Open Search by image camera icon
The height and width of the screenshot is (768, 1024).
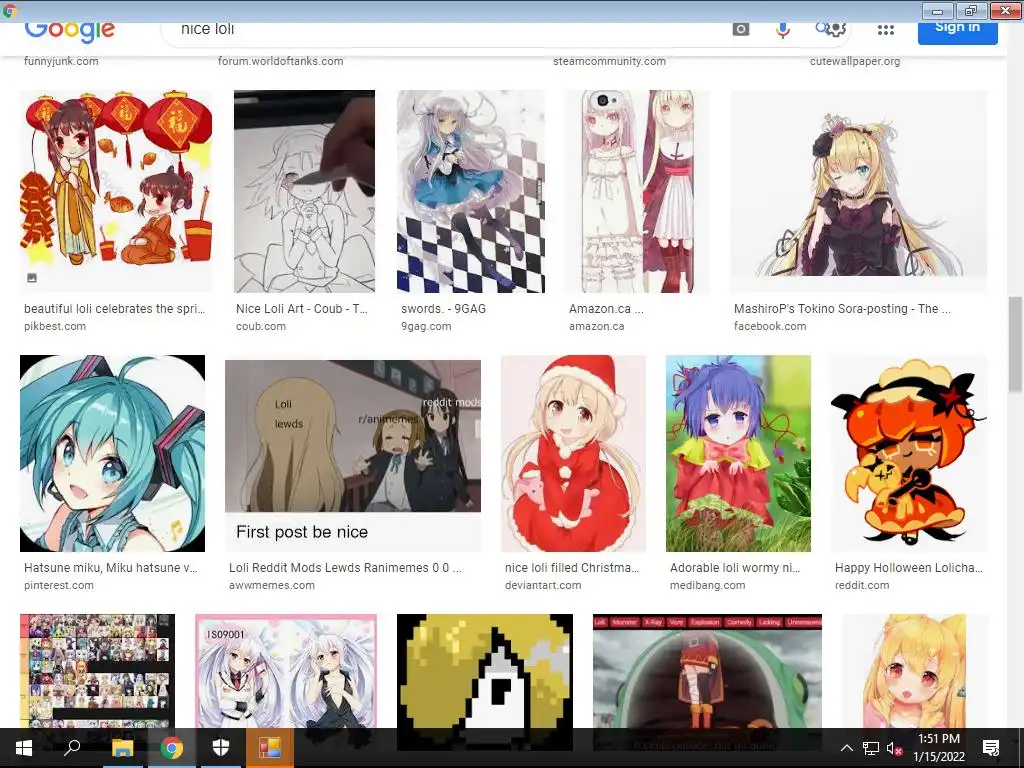[x=741, y=29]
